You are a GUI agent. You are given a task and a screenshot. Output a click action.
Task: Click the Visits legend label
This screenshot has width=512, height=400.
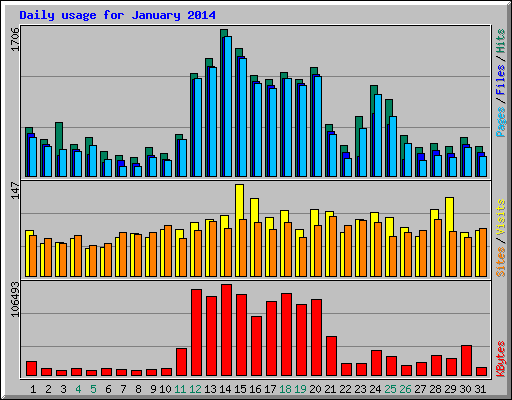501,218
